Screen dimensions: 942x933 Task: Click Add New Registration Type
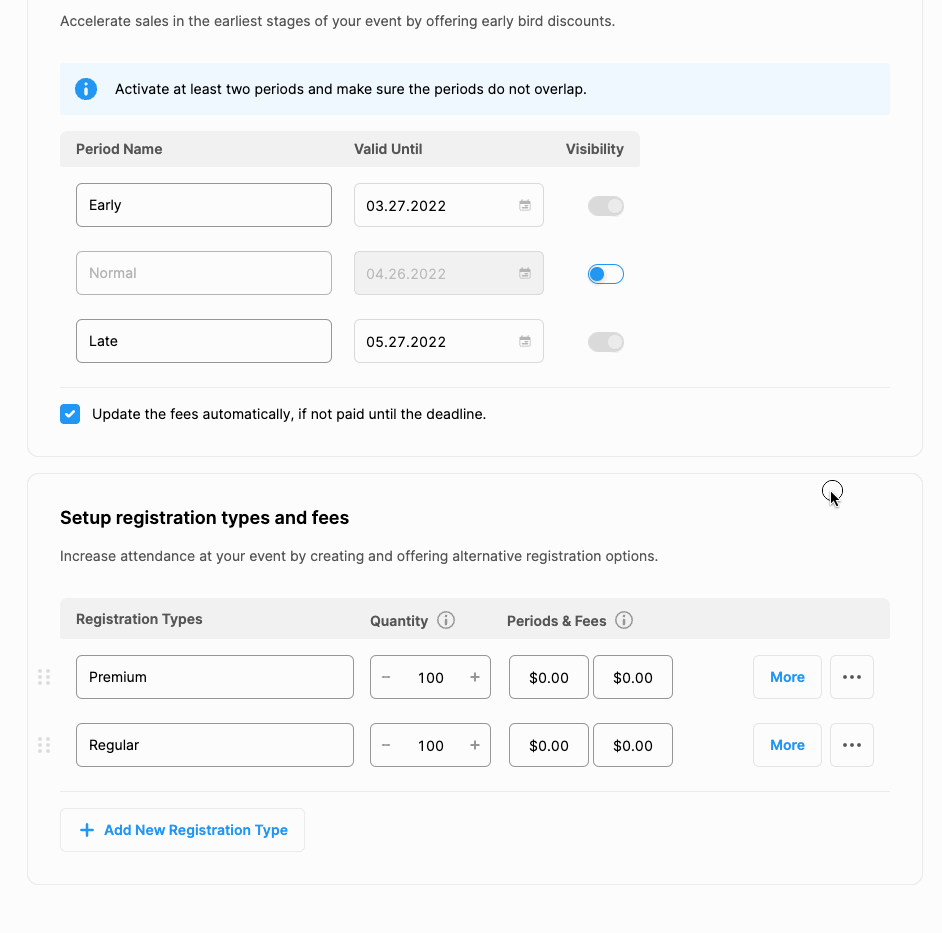182,829
